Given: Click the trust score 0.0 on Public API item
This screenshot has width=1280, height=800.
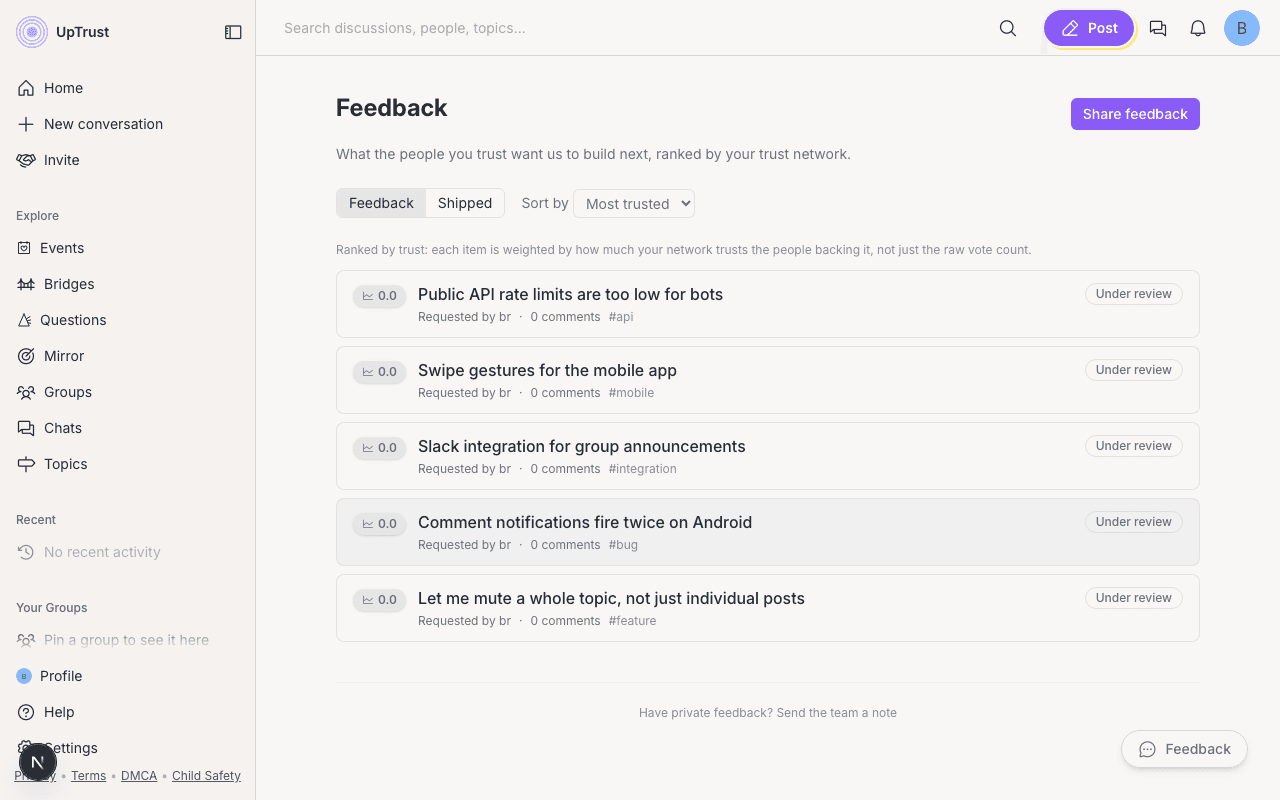Looking at the screenshot, I should click(379, 296).
